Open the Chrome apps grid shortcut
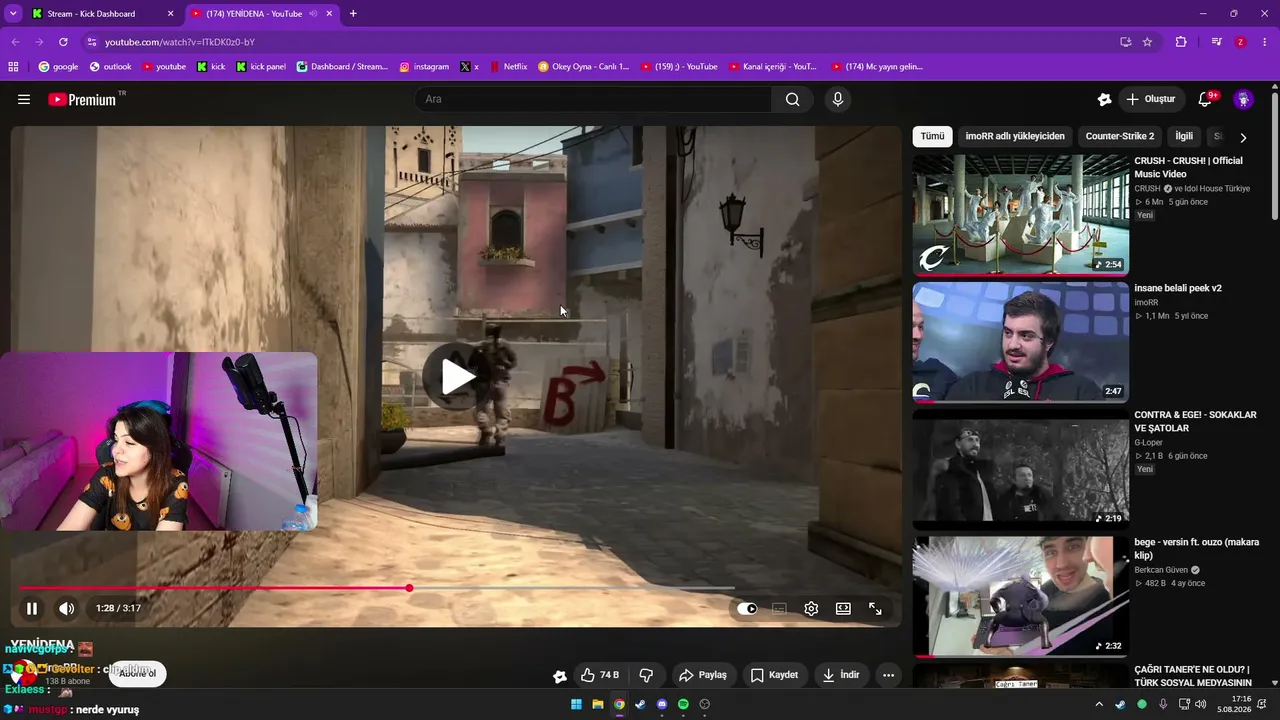Screen dimensions: 1280x720 click(x=13, y=67)
